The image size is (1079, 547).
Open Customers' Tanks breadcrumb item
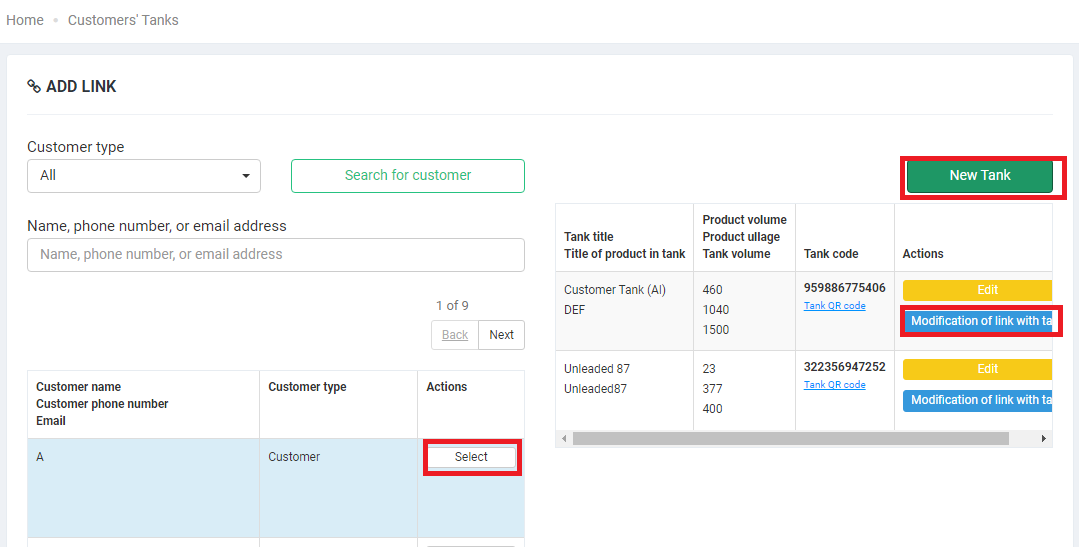tap(123, 20)
